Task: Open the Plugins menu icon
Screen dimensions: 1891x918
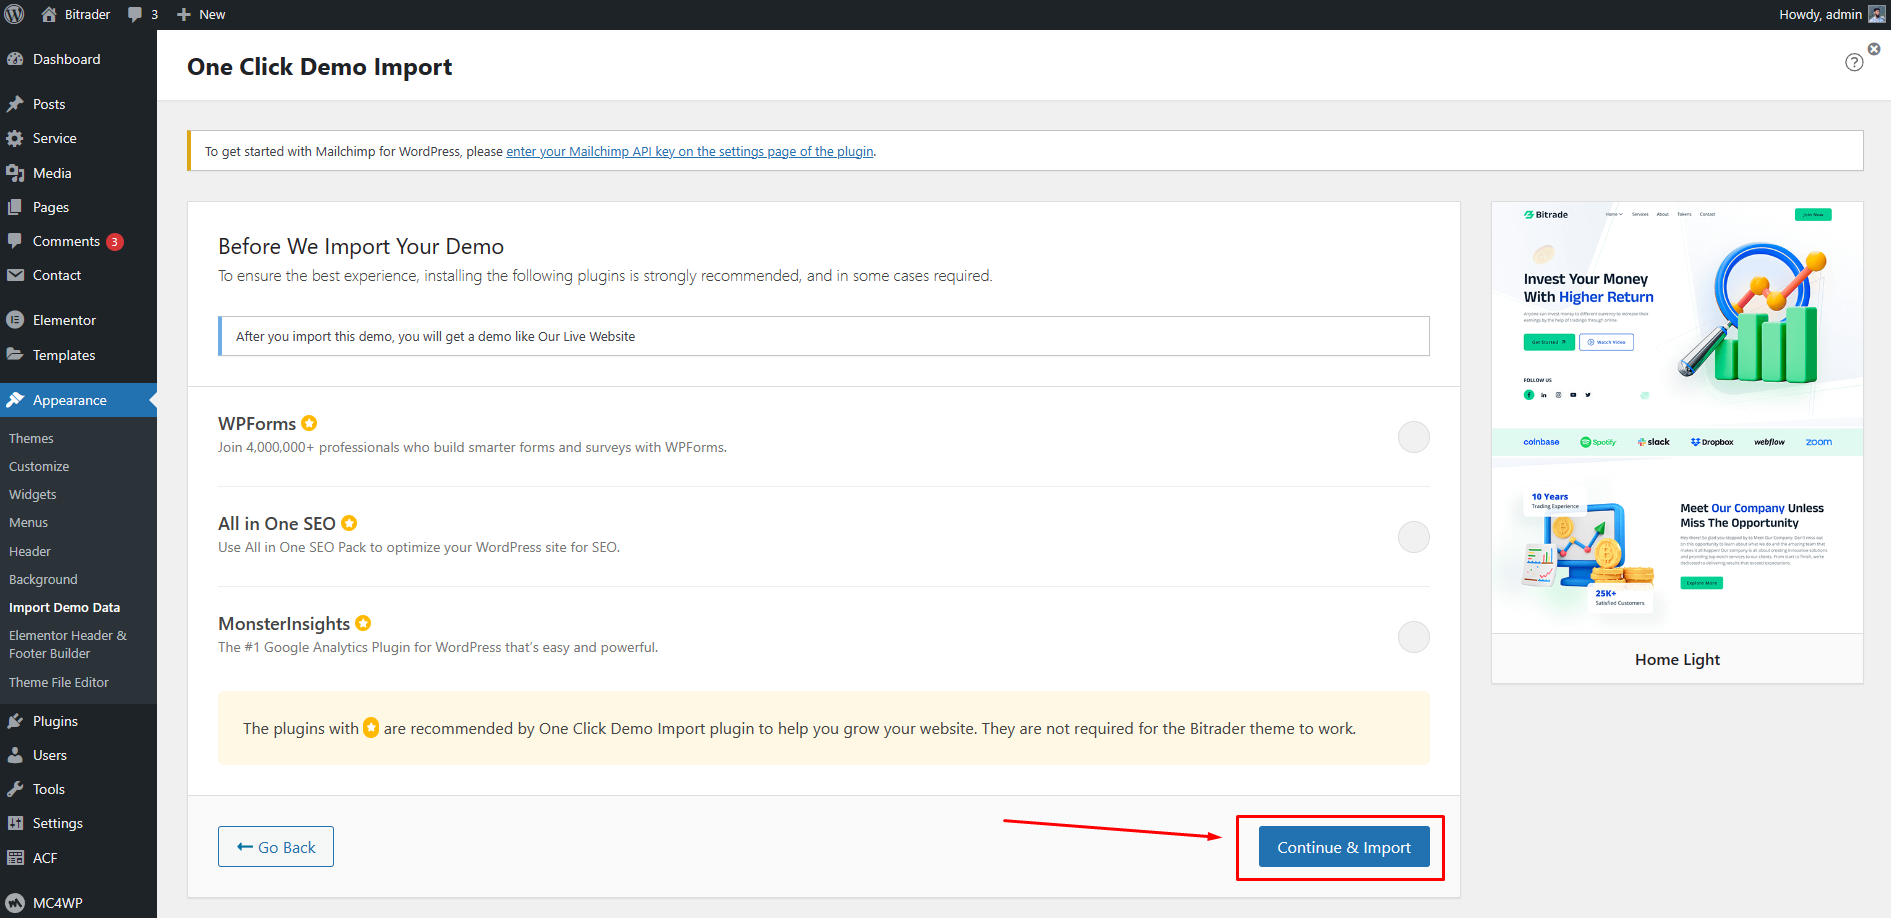Action: click(x=15, y=721)
